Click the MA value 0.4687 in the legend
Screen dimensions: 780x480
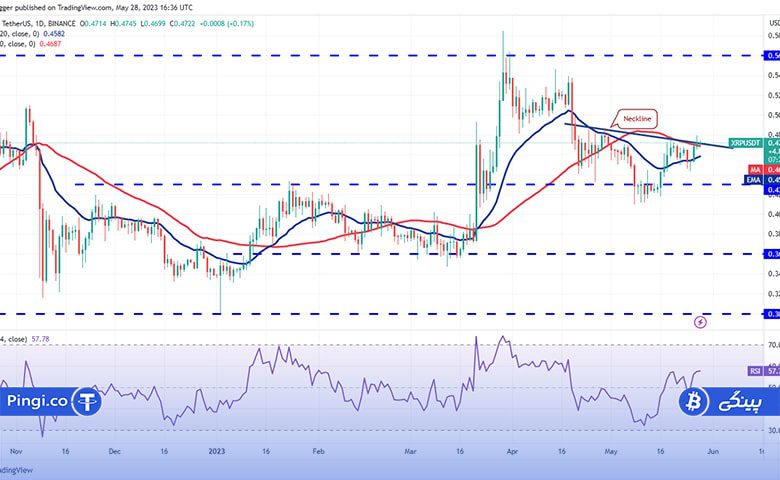(50, 44)
